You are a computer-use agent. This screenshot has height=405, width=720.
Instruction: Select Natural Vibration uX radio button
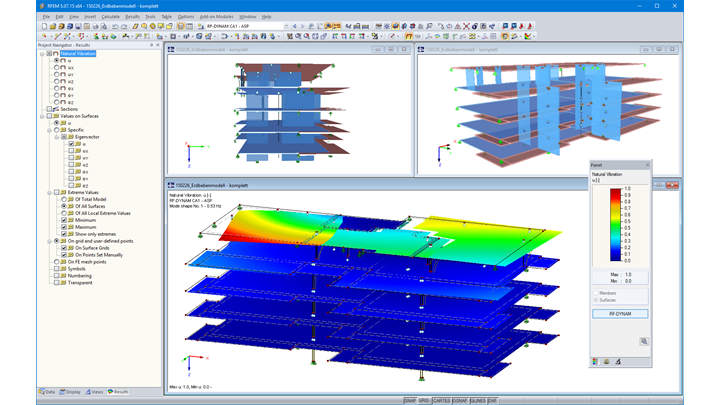click(x=56, y=68)
